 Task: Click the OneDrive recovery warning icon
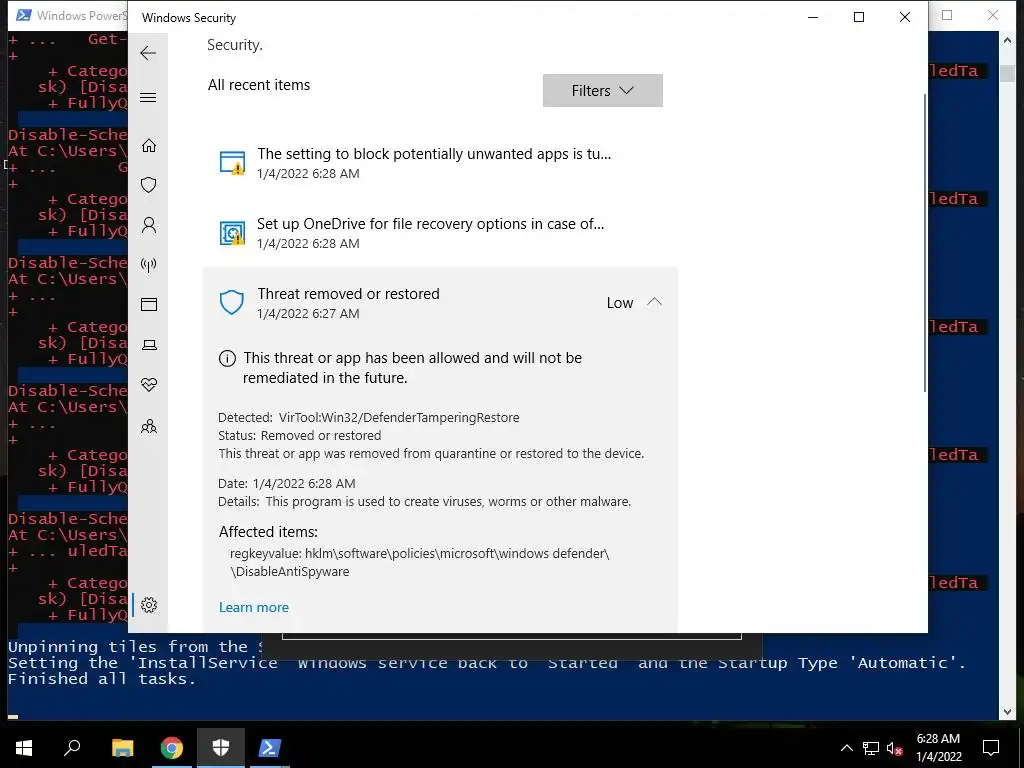232,232
